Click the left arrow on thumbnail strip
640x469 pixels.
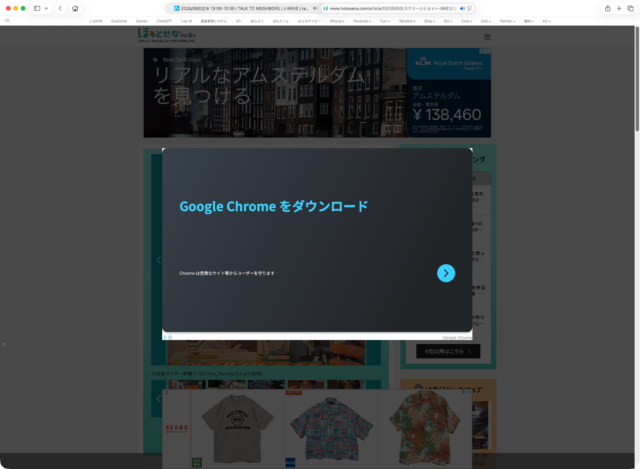[158, 398]
